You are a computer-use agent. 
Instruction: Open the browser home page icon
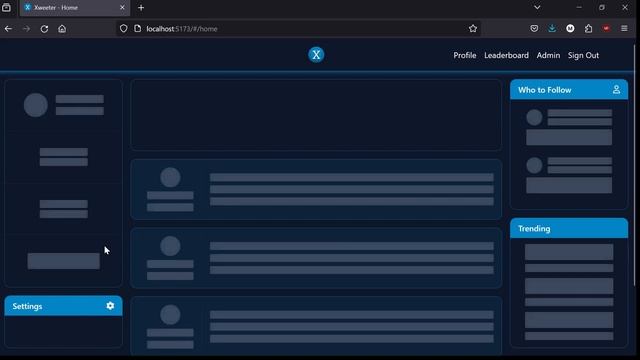[x=62, y=29]
